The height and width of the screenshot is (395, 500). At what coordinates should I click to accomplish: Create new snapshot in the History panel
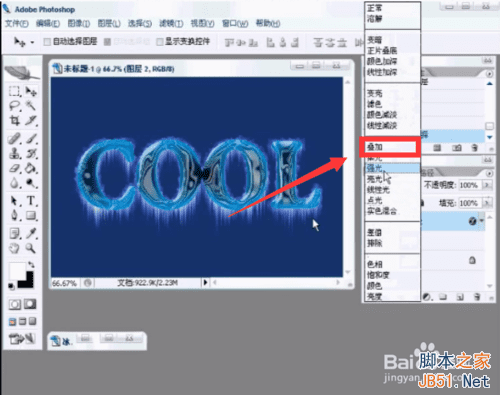[456, 148]
